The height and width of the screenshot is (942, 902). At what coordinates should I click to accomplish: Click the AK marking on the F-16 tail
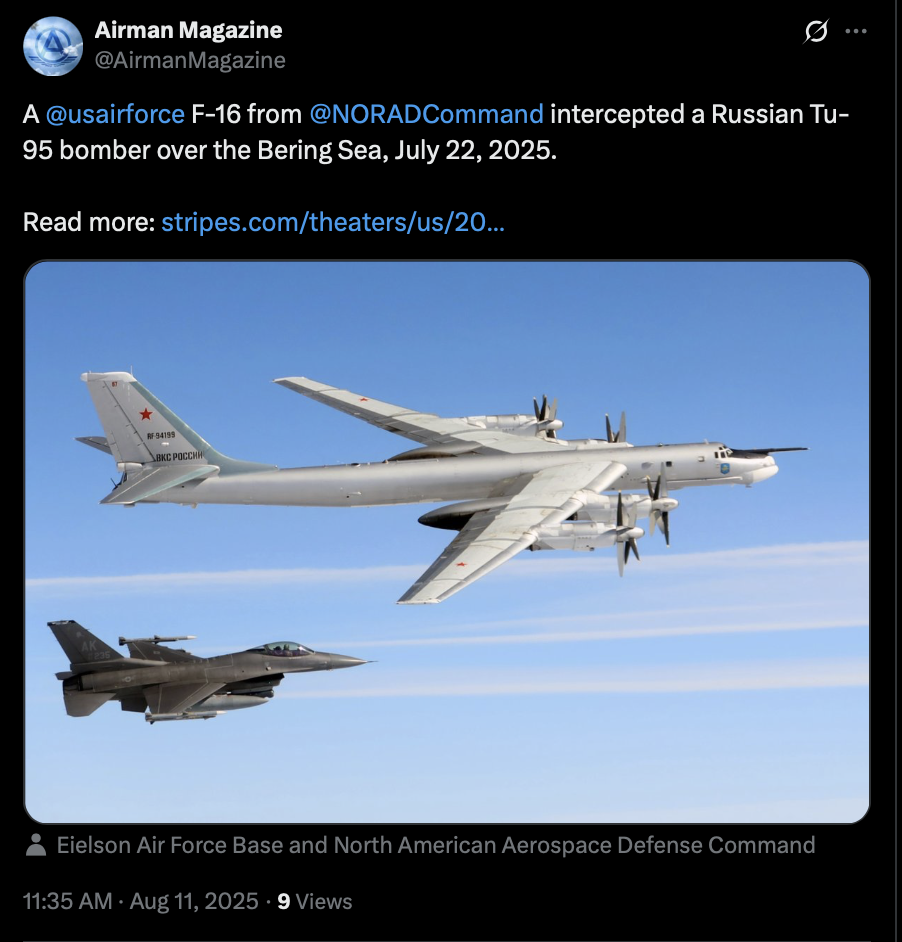click(88, 646)
